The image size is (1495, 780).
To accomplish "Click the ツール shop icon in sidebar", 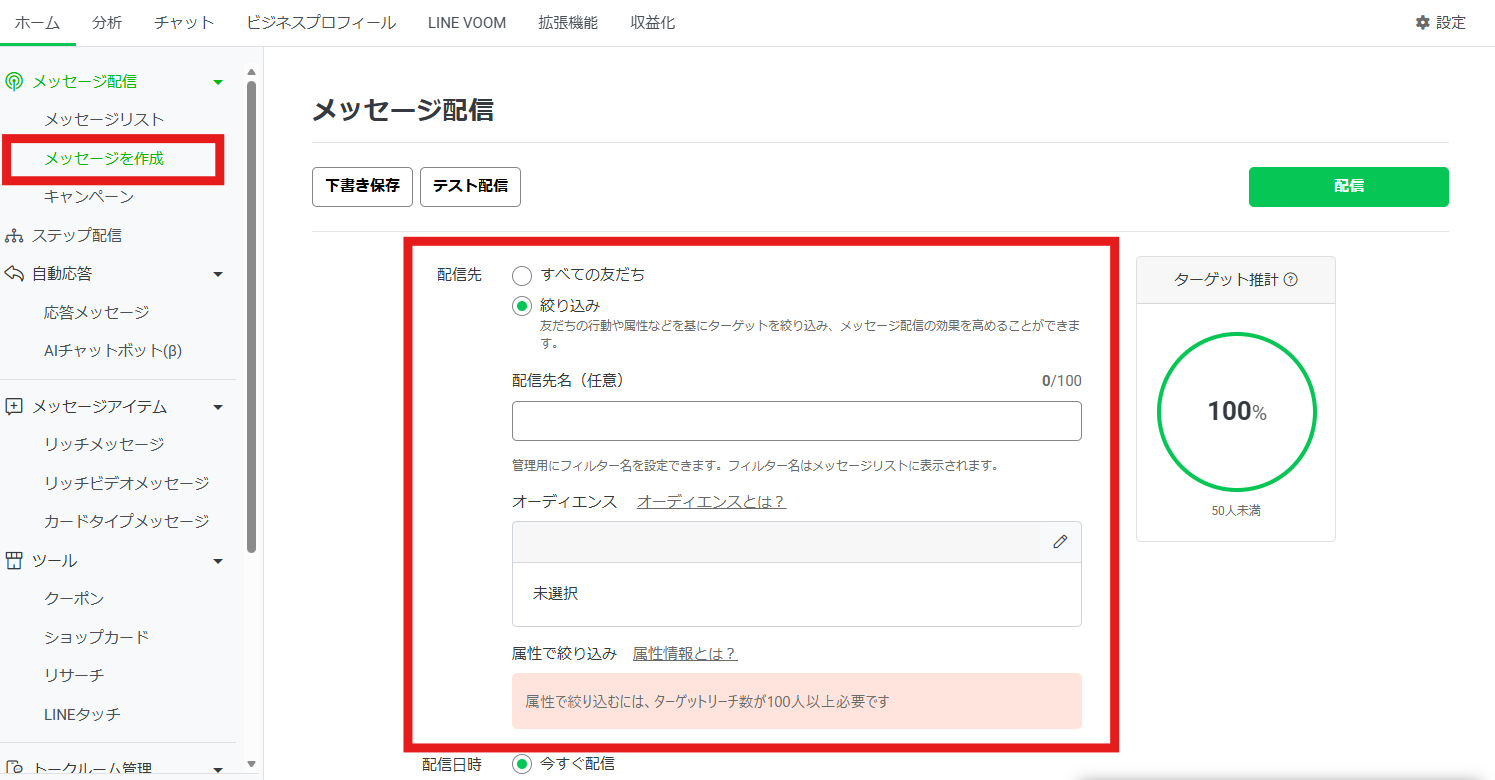I will 14,561.
